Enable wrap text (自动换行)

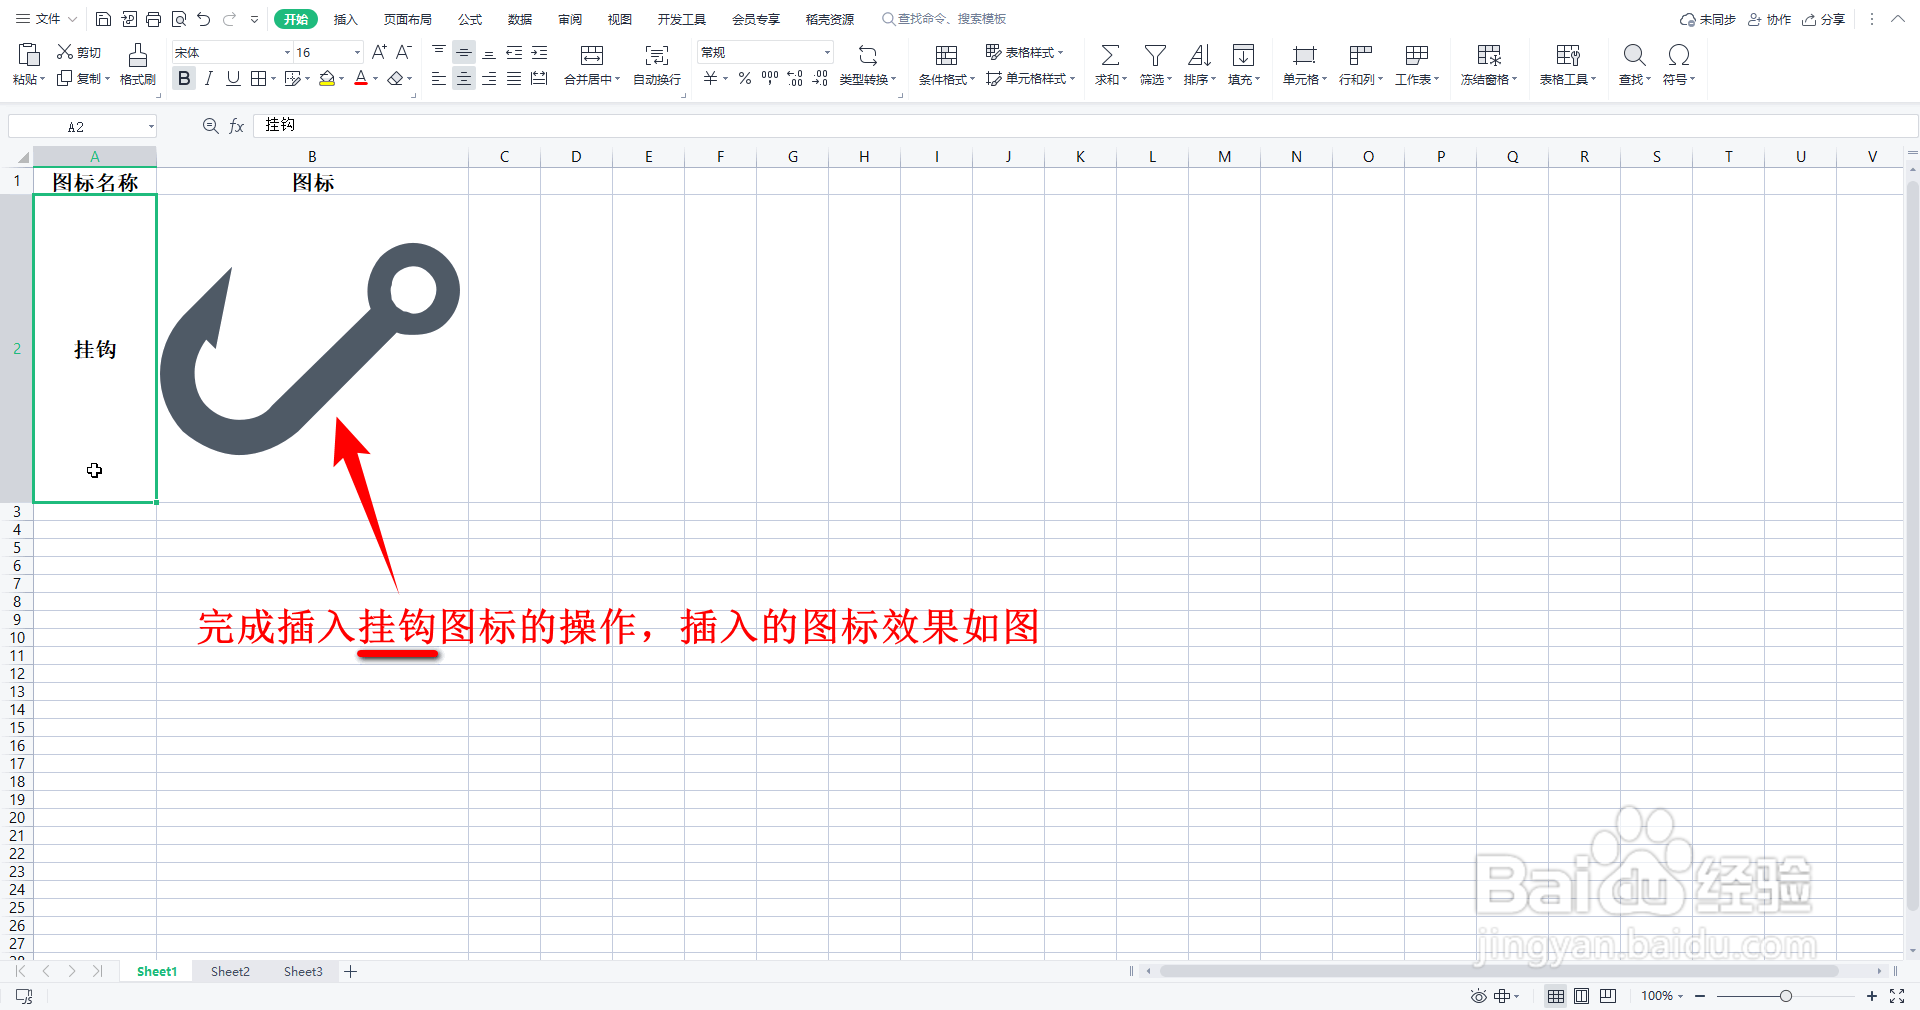[656, 65]
